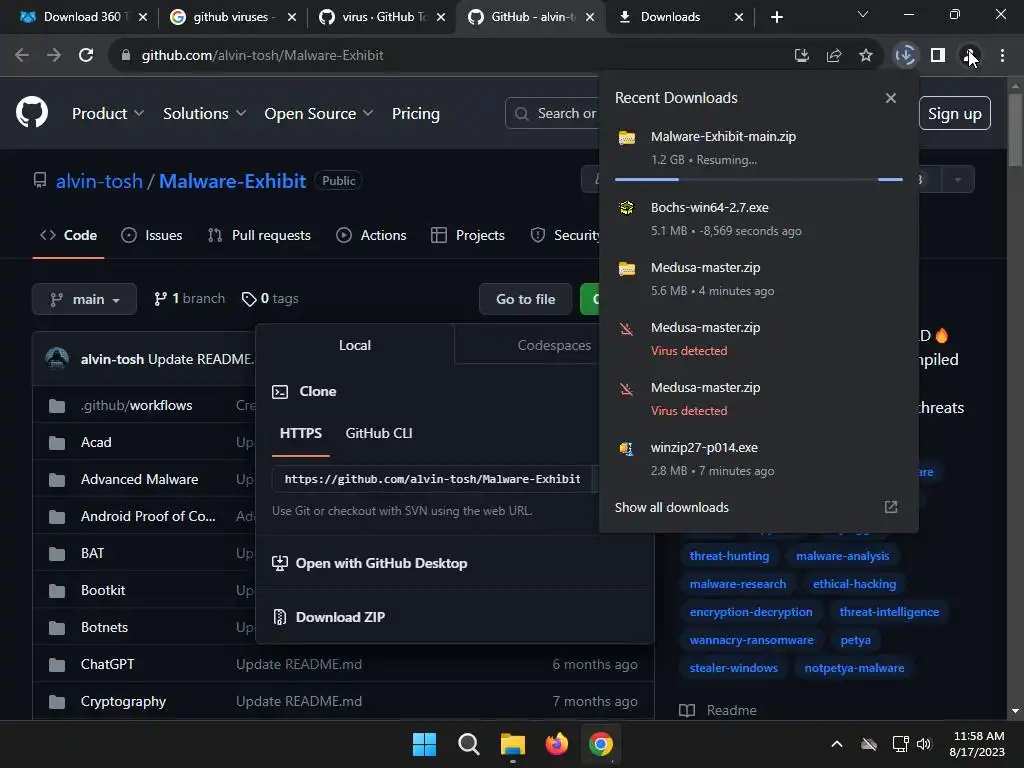Click the Show all downloads external icon
This screenshot has height=768, width=1024.
(891, 507)
